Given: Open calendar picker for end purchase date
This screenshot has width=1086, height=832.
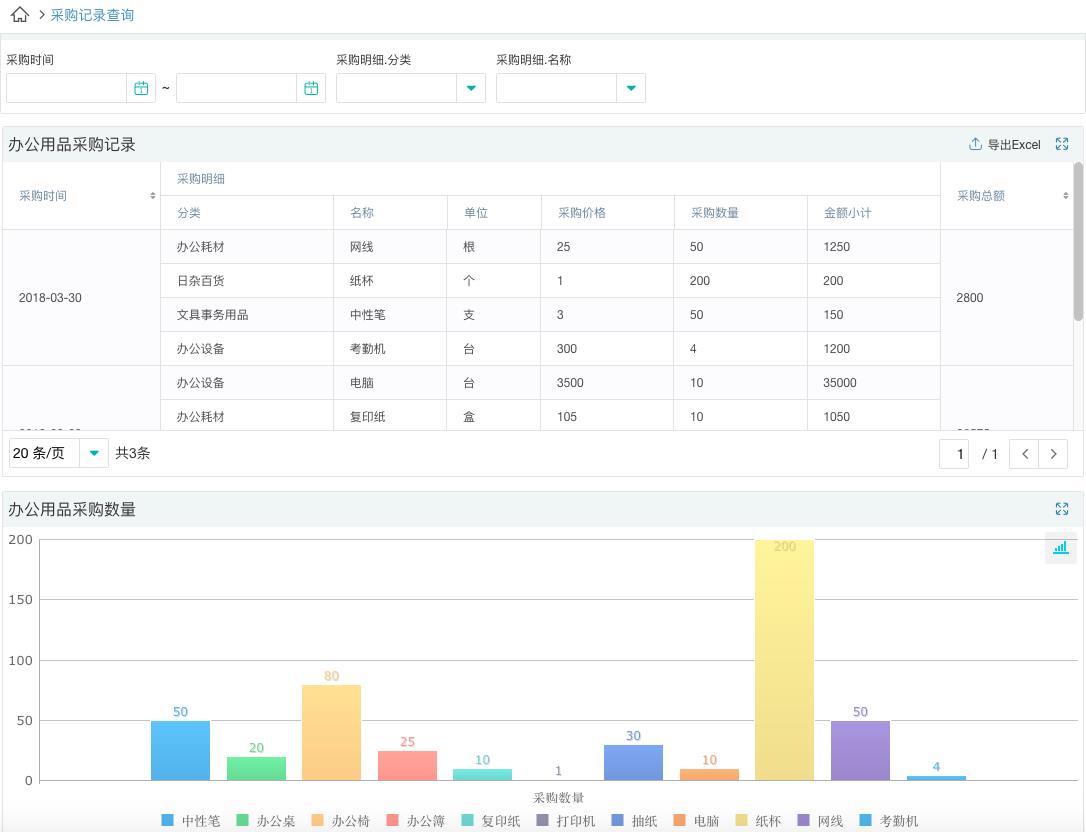Looking at the screenshot, I should (x=311, y=88).
